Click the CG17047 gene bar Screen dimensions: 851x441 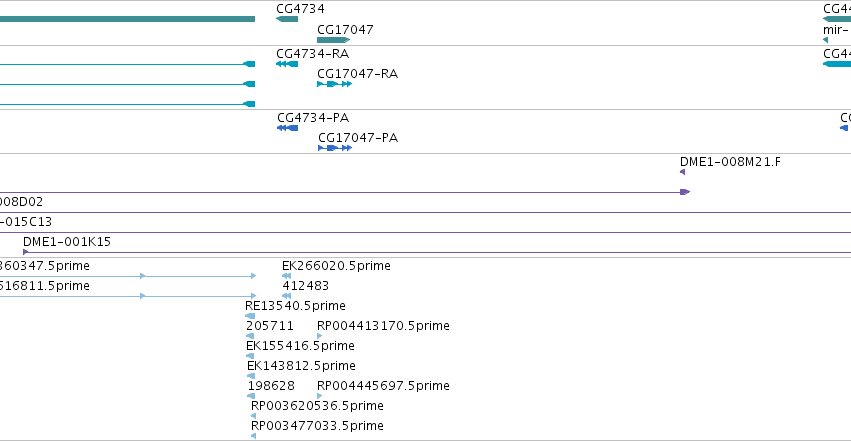[333, 40]
